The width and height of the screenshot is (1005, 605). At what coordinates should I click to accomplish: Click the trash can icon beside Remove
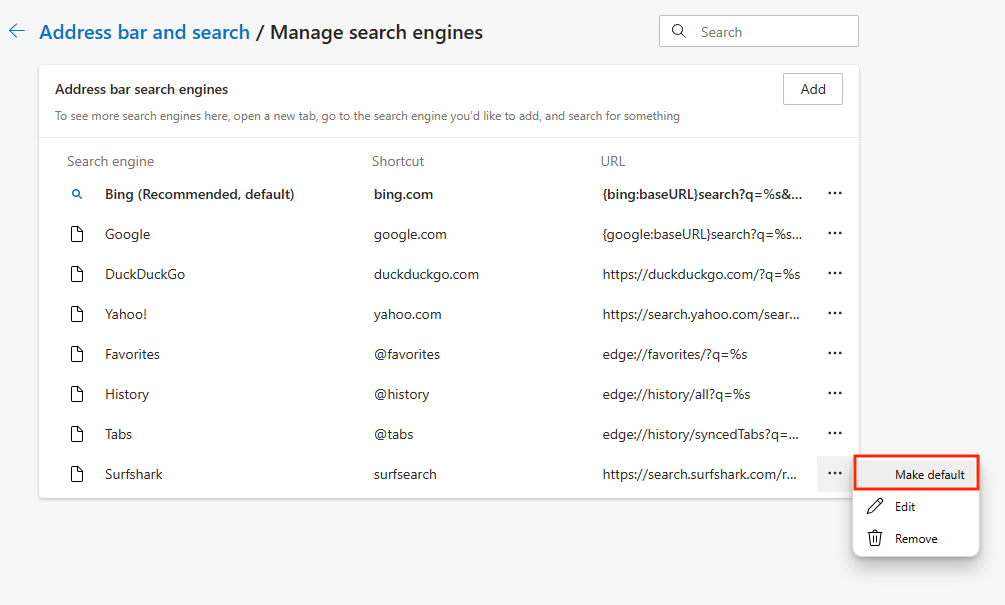pos(875,538)
